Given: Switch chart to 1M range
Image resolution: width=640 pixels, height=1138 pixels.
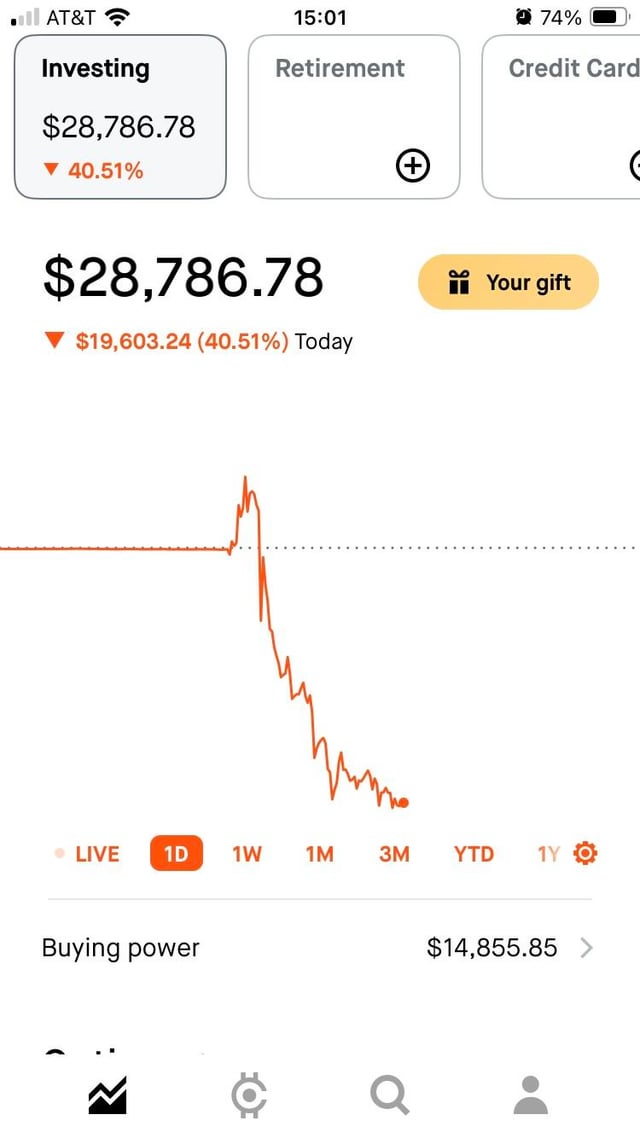Looking at the screenshot, I should [x=319, y=854].
